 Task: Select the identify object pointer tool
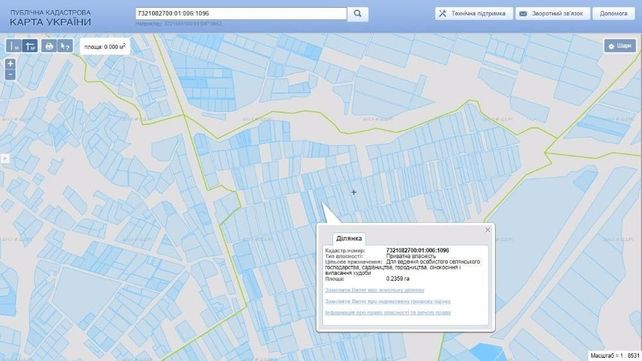[65, 46]
